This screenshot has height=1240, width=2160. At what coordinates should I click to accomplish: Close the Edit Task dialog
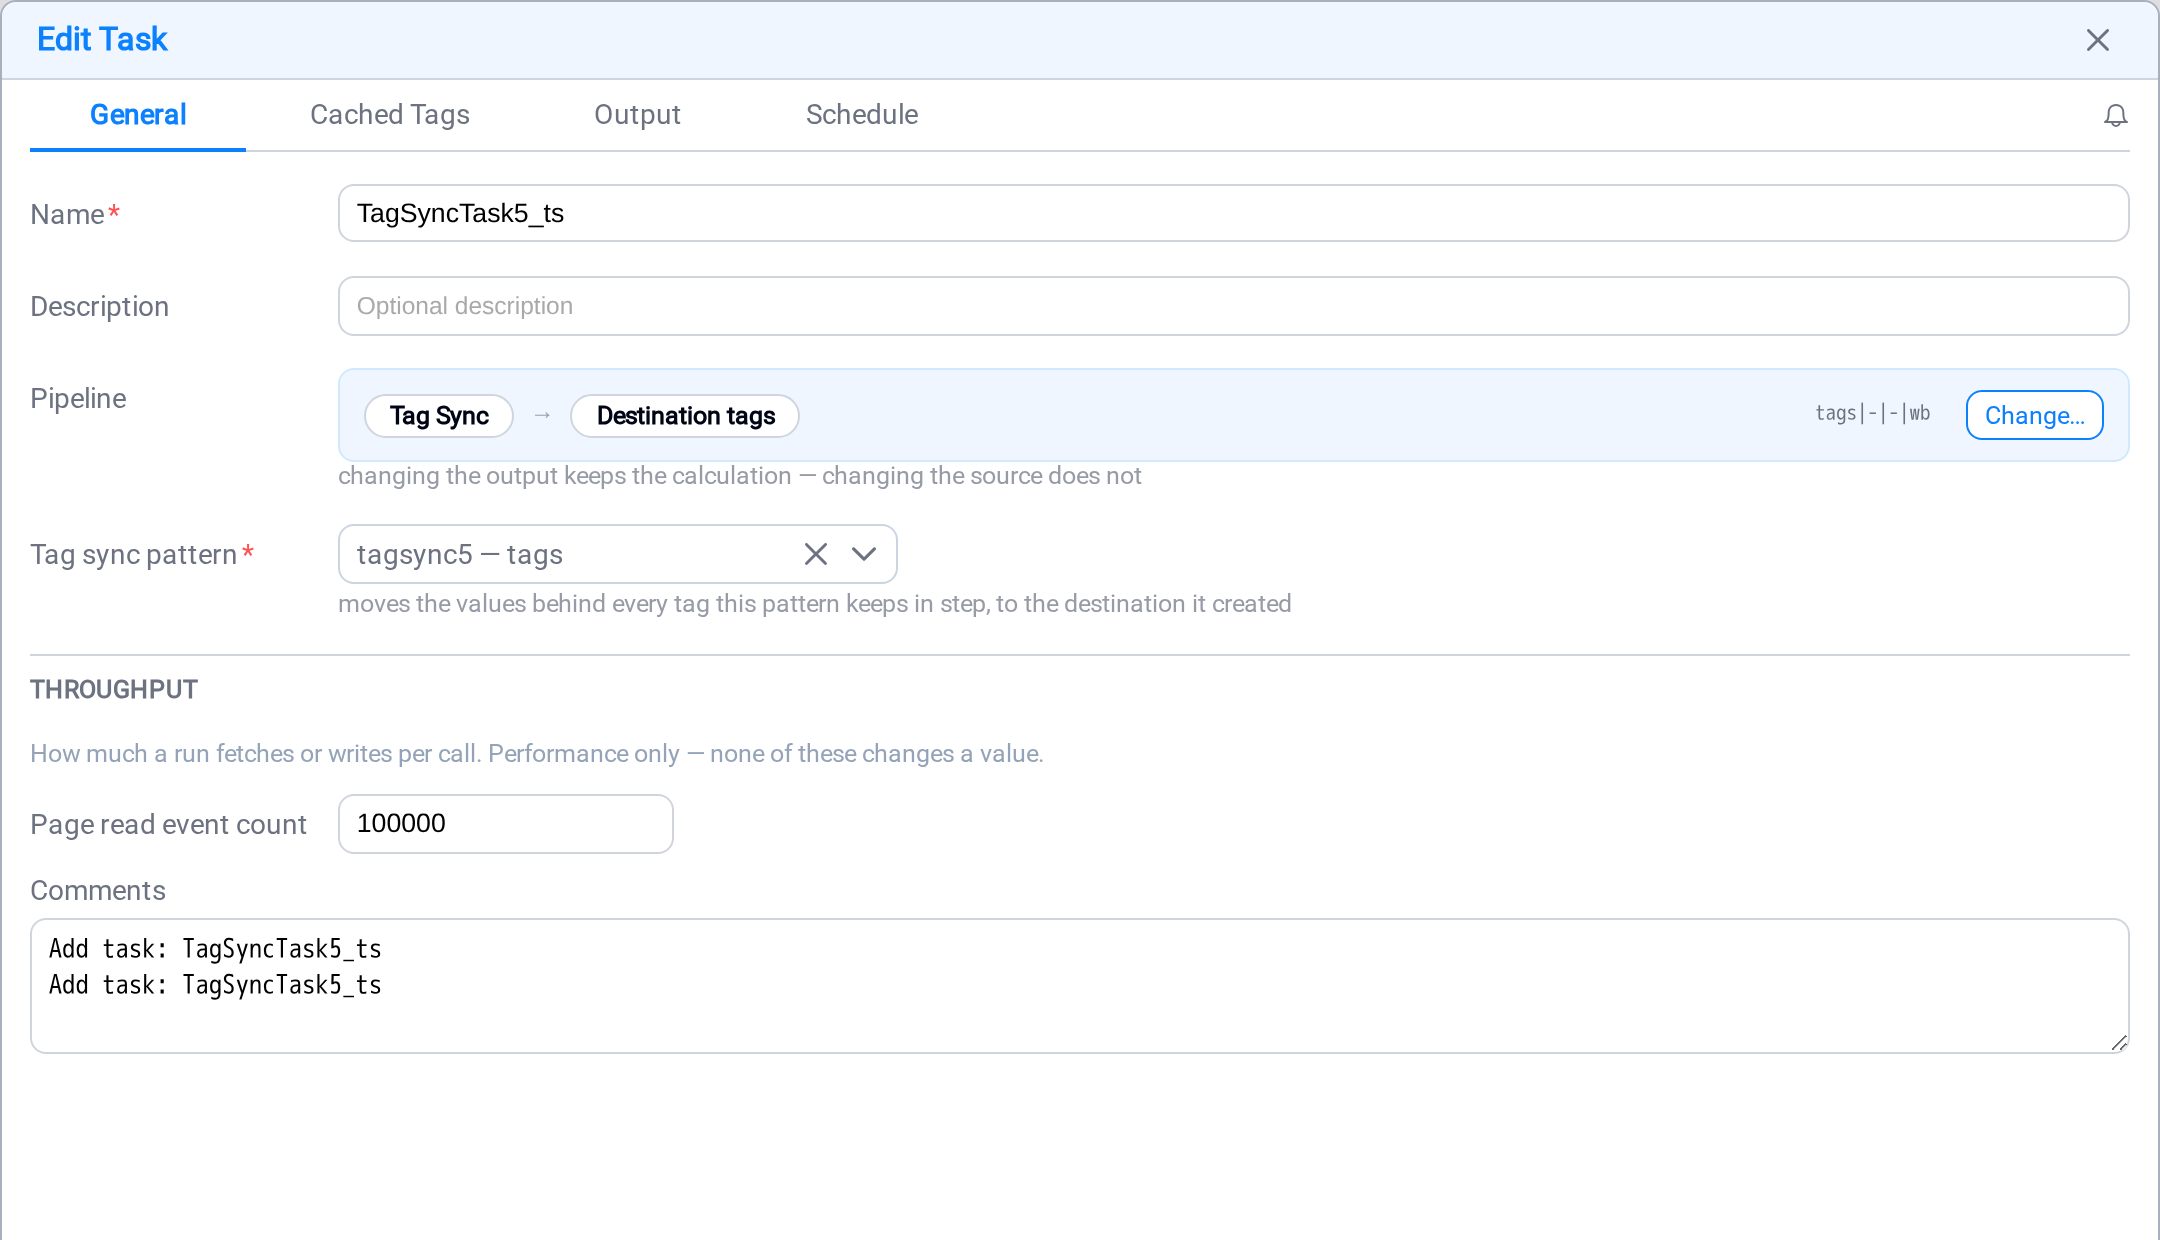(2097, 40)
